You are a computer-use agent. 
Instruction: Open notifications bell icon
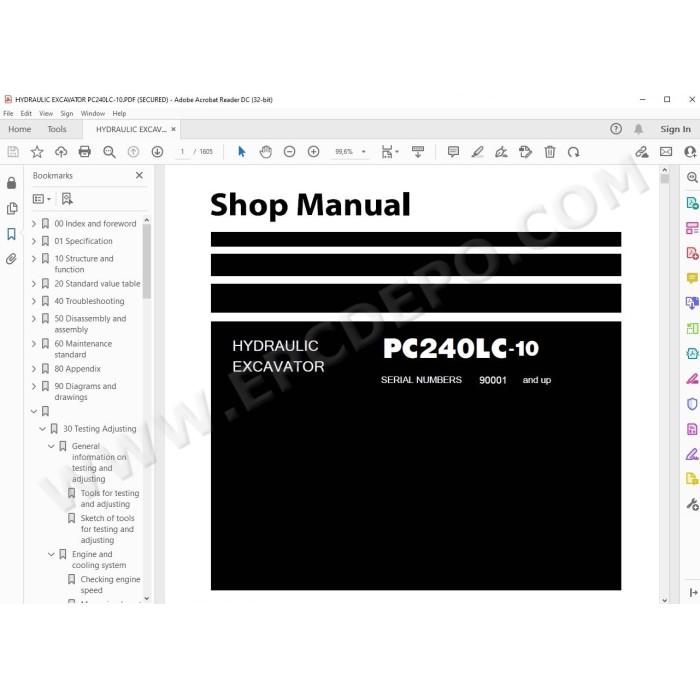[x=638, y=129]
